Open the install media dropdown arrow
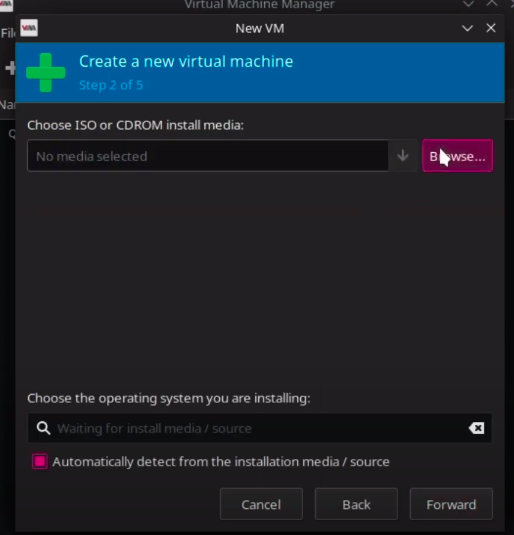This screenshot has width=514, height=535. tap(403, 156)
